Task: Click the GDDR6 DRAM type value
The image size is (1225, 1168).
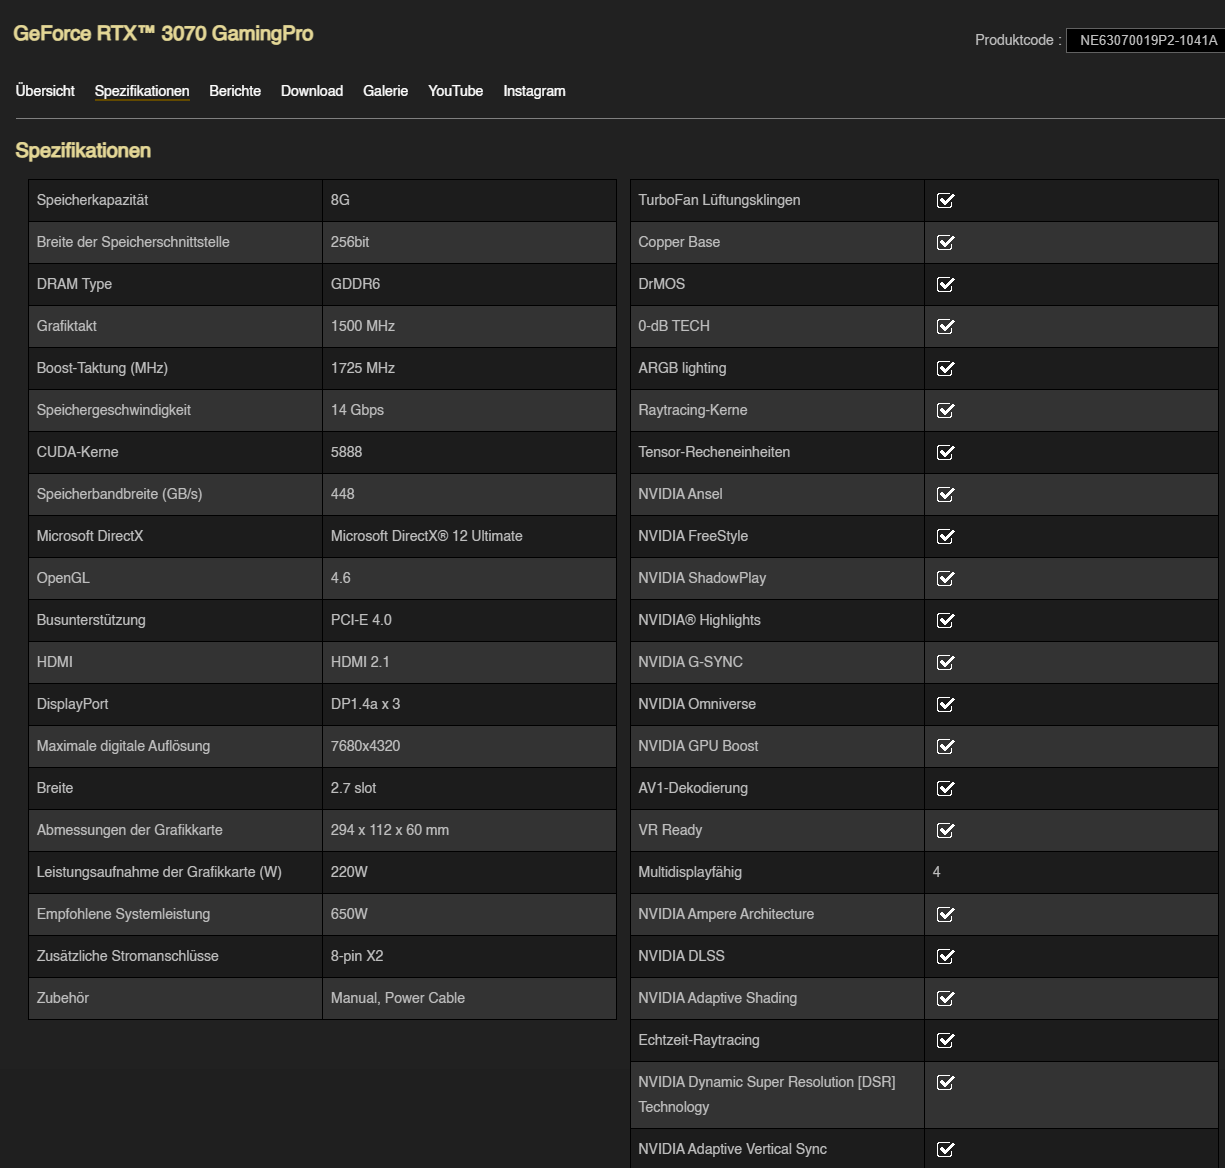Action: click(x=355, y=284)
